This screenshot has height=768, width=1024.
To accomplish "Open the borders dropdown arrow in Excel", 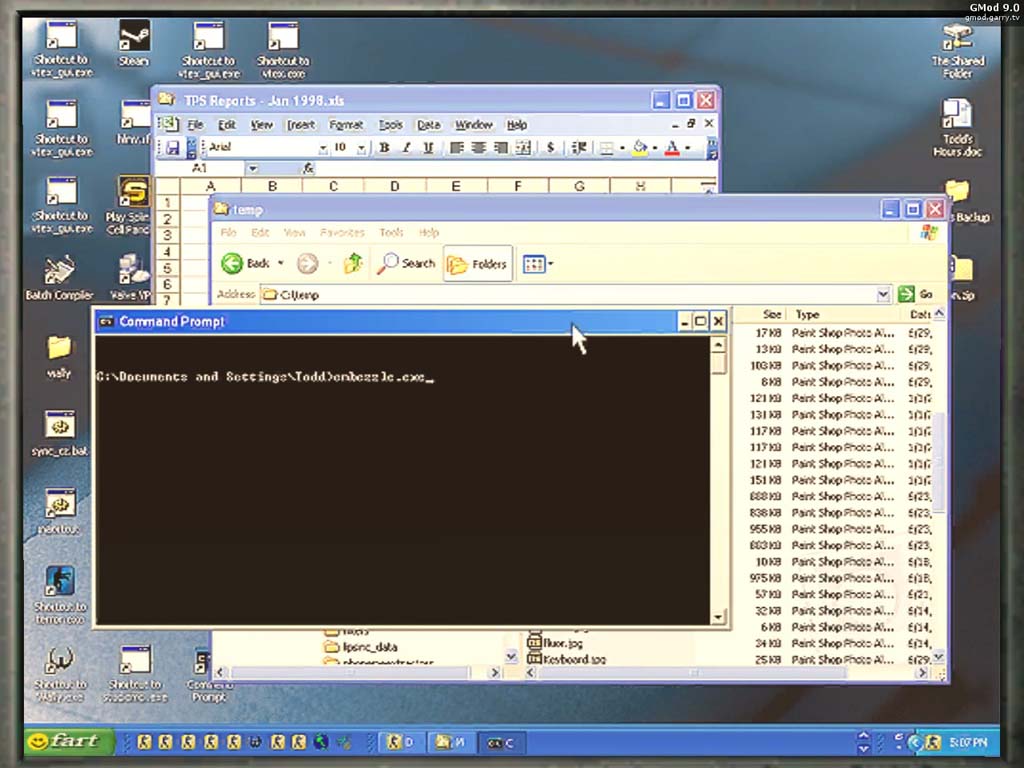I will point(622,148).
